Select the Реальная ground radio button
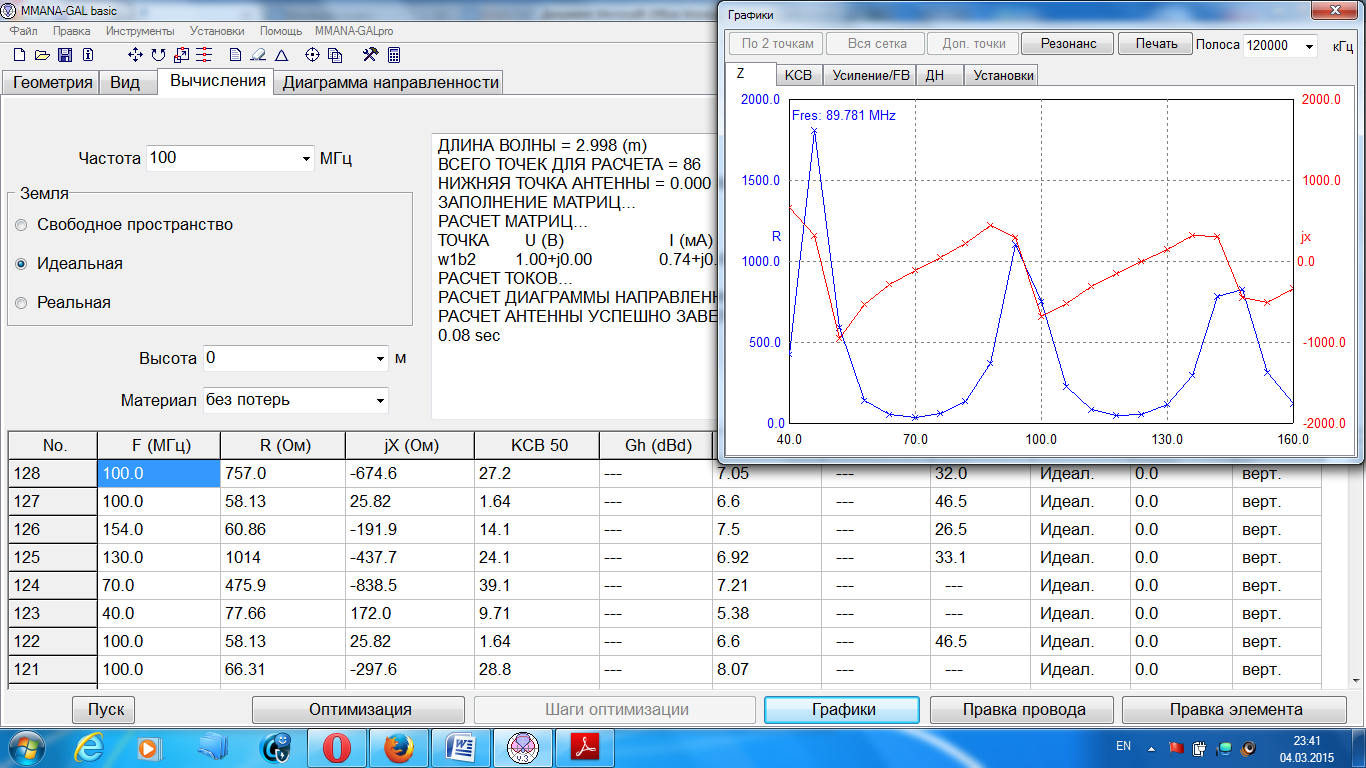 tap(22, 303)
